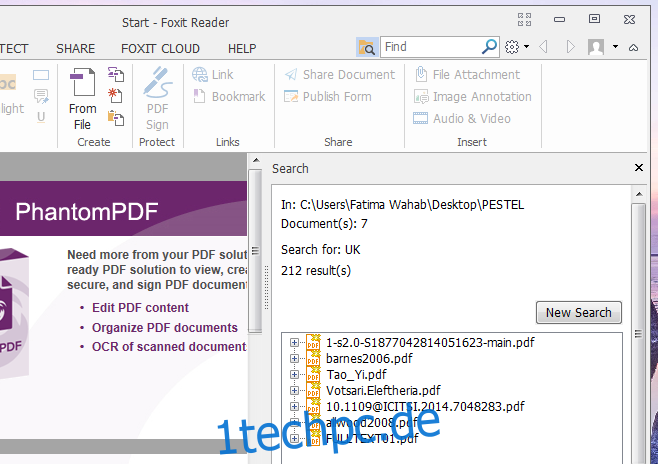The image size is (658, 464).
Task: Click inside the Find input field
Action: click(x=431, y=47)
